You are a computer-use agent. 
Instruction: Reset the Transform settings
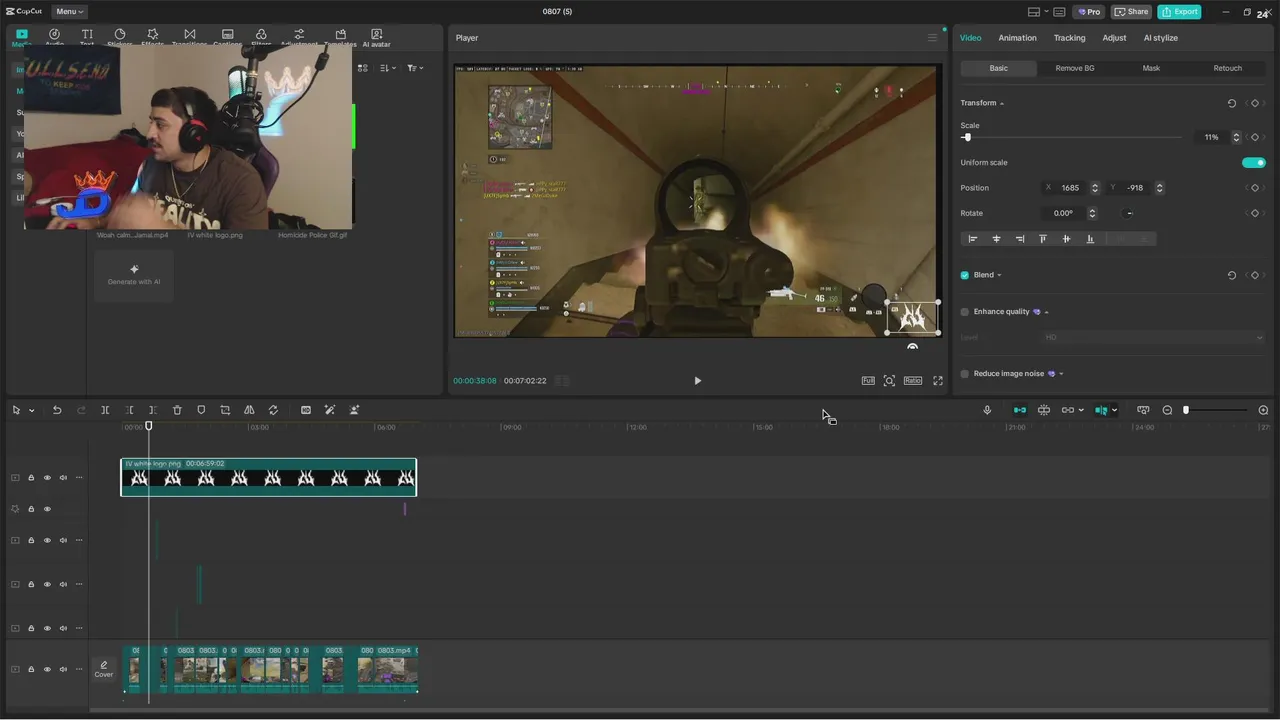pos(1232,103)
